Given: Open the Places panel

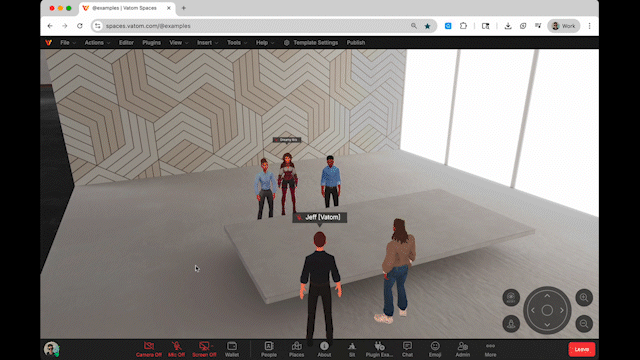Looking at the screenshot, I should click(x=296, y=349).
